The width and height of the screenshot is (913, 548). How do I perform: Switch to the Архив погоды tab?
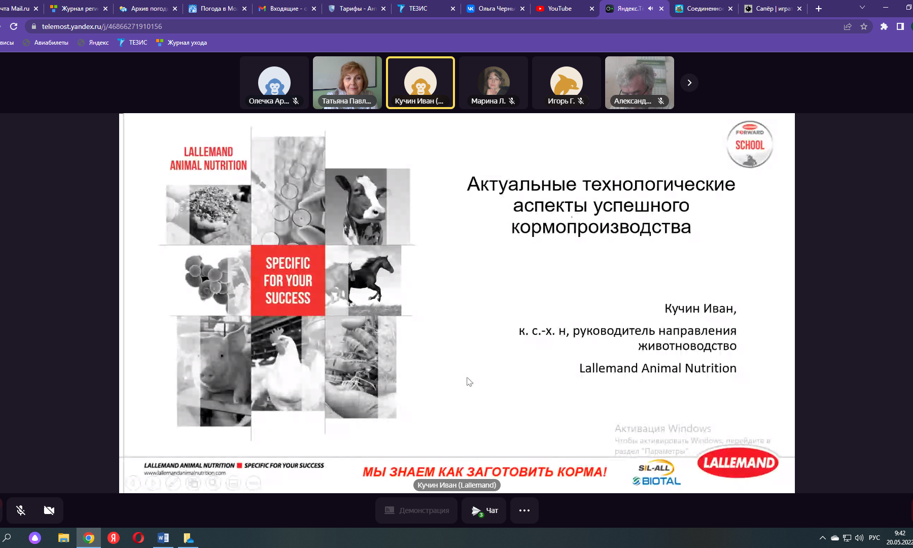click(147, 8)
